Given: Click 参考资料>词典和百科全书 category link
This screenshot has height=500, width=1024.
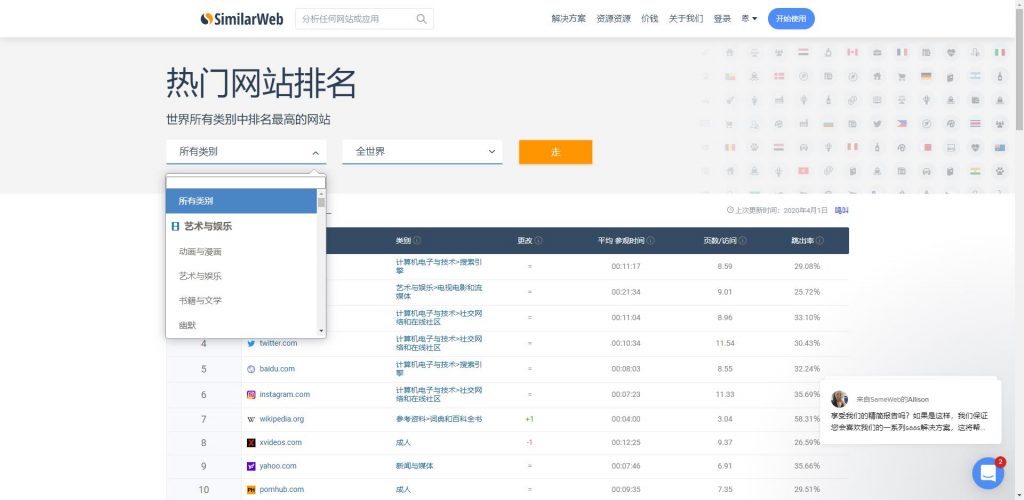Looking at the screenshot, I should [439, 419].
